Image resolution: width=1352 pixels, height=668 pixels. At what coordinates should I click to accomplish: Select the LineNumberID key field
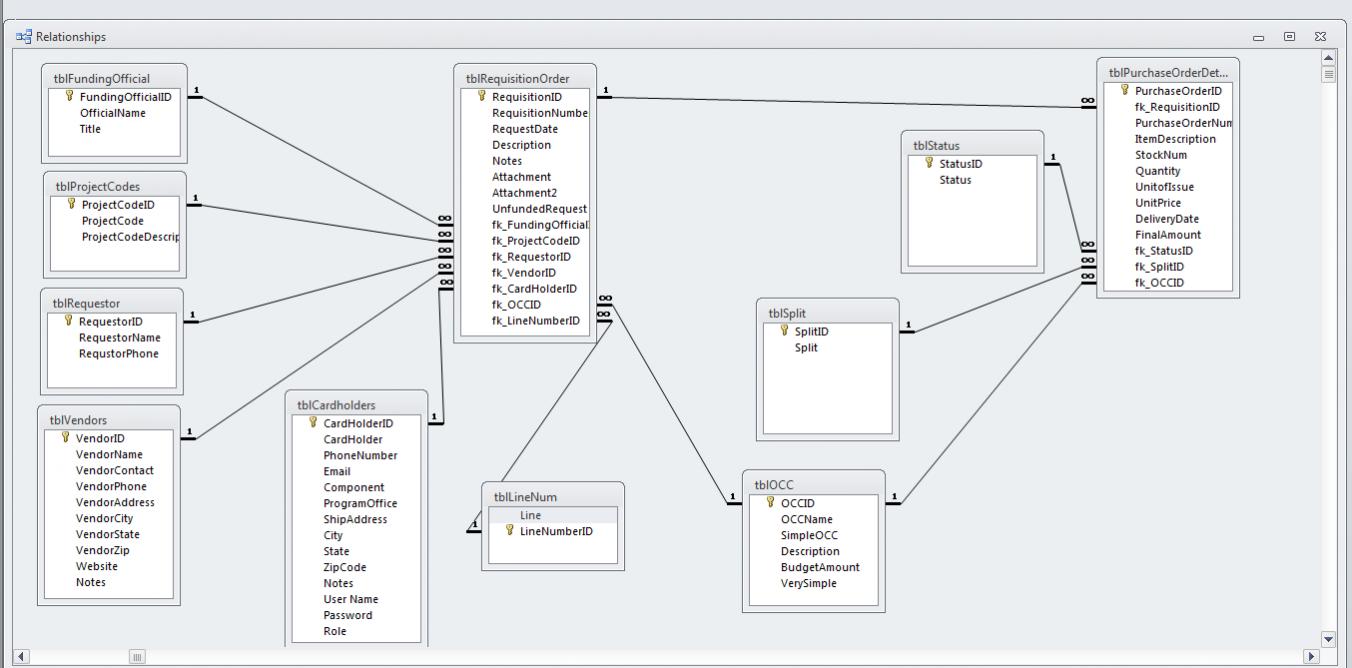pos(552,532)
